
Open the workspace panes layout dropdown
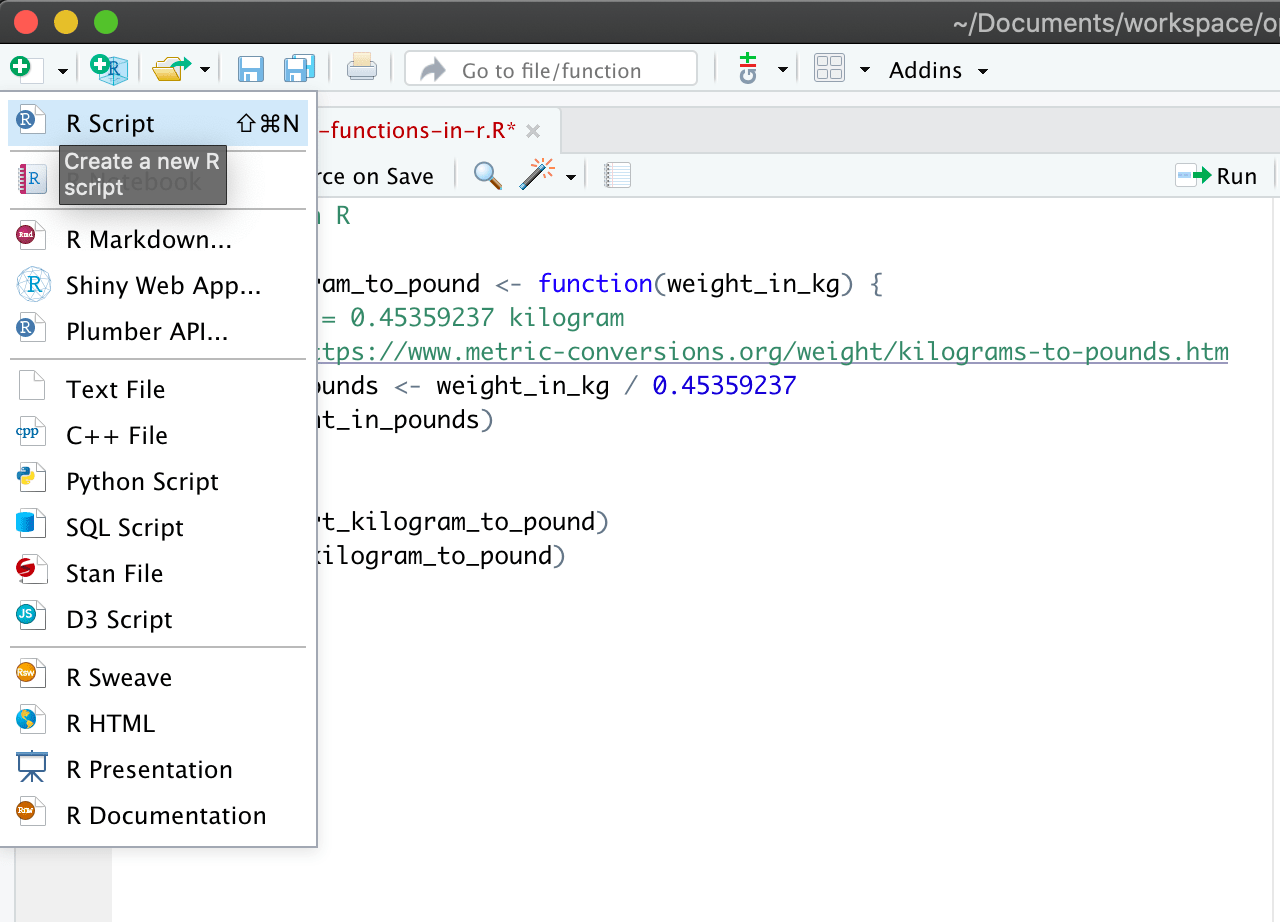tap(831, 69)
